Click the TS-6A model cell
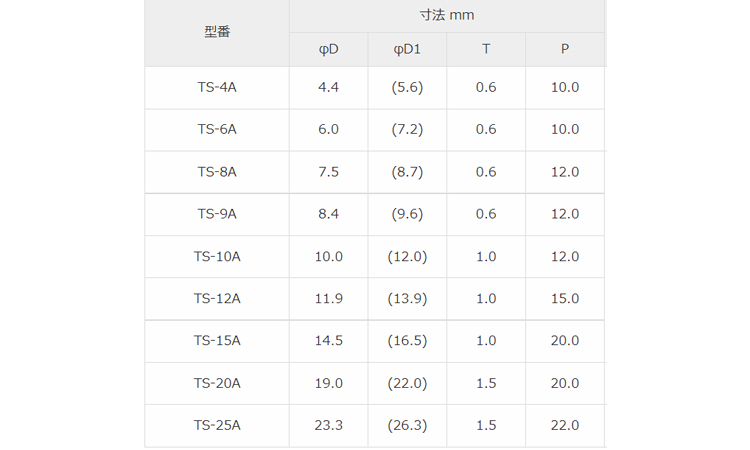This screenshot has width=750, height=450. pyautogui.click(x=217, y=129)
